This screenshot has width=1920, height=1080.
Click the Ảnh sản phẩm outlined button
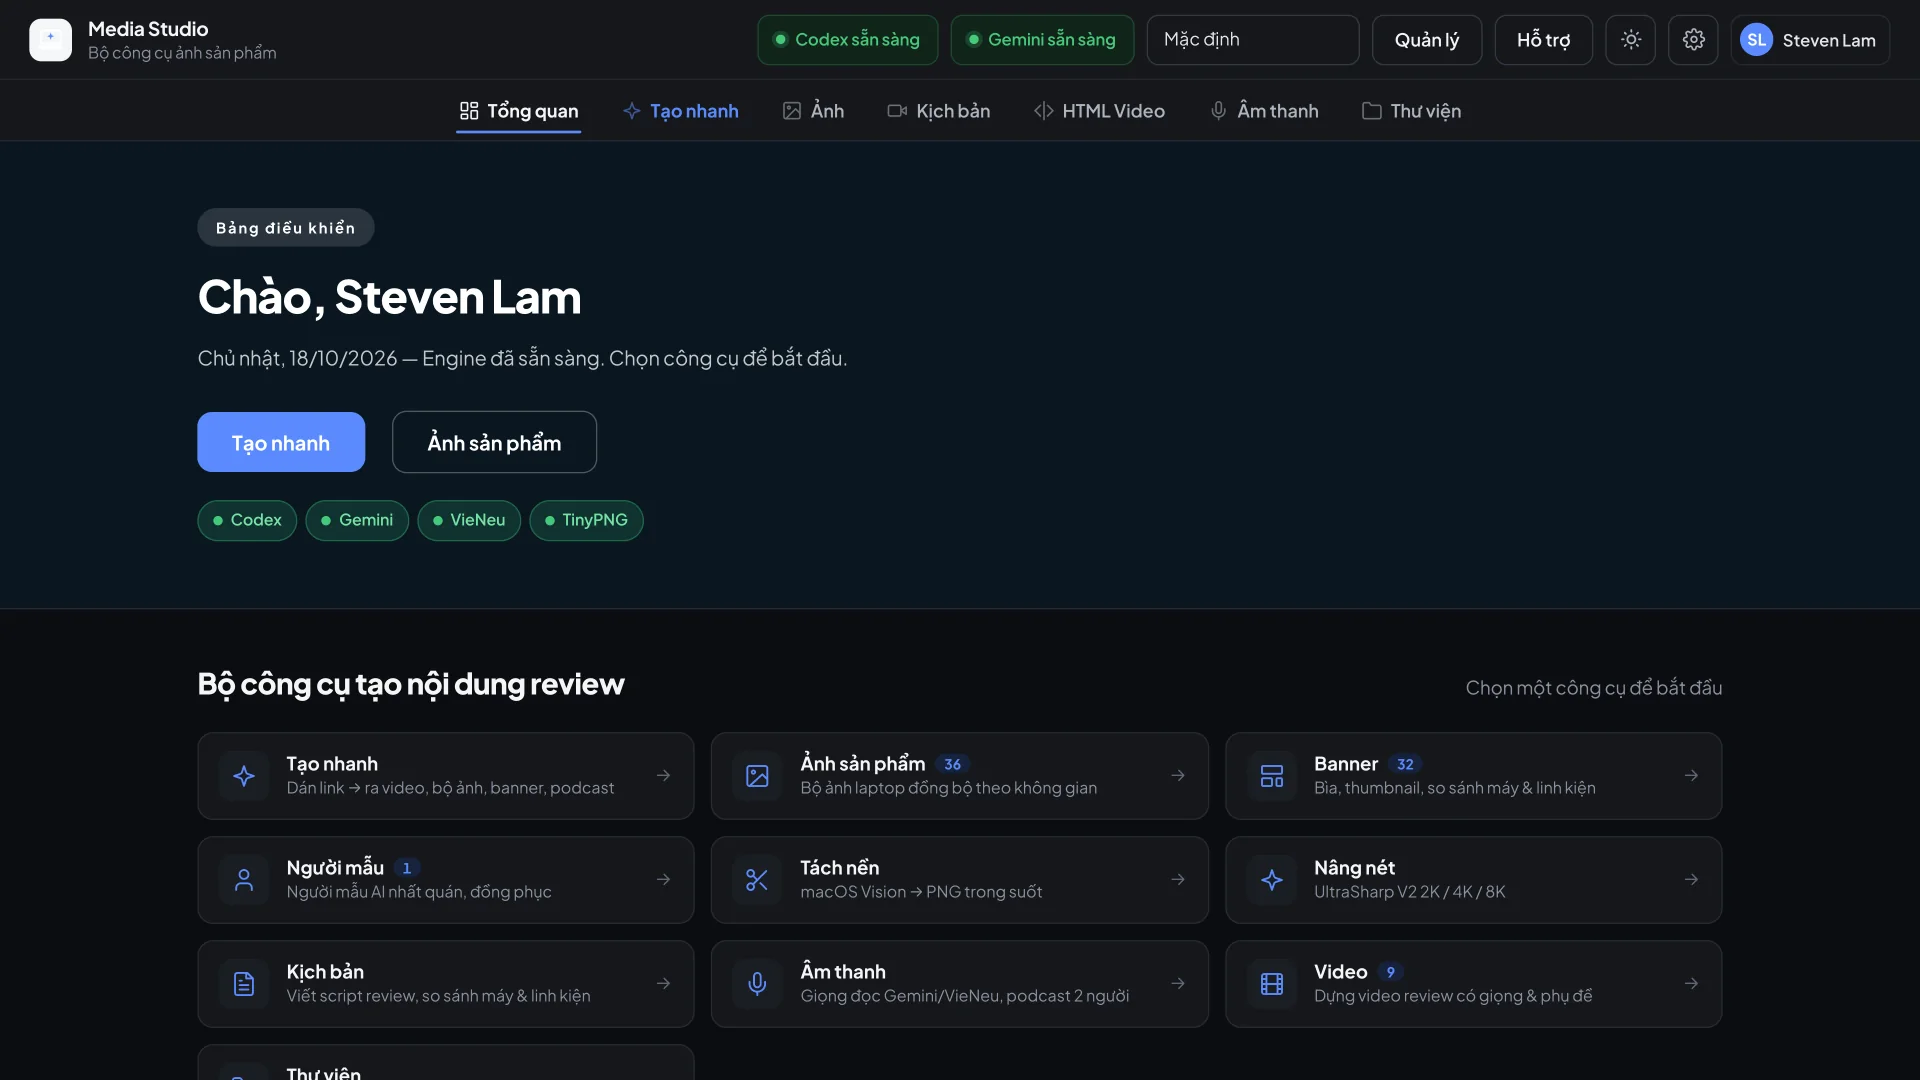[494, 442]
